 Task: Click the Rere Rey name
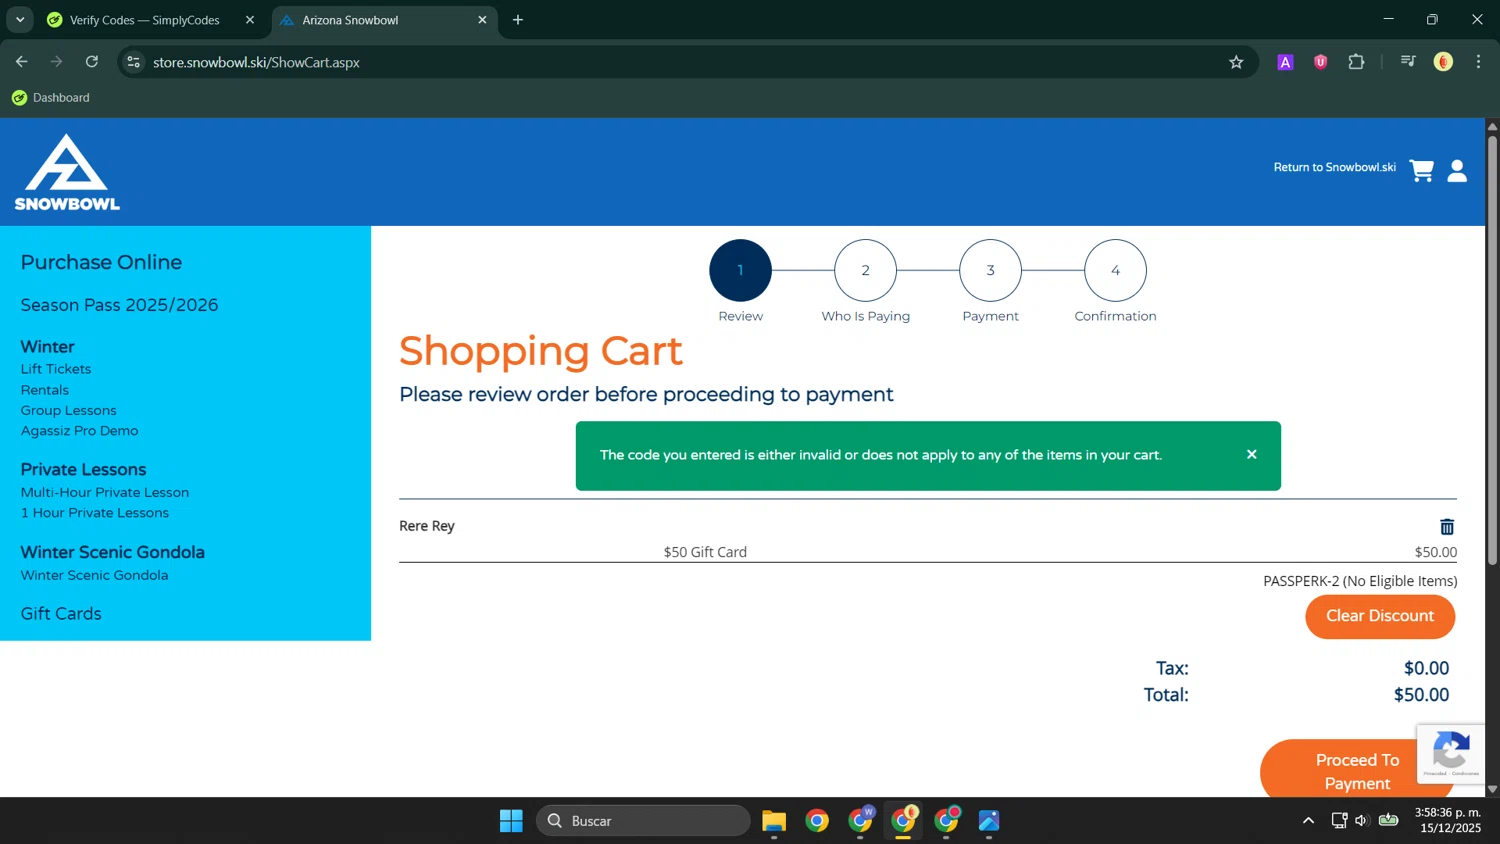click(427, 526)
